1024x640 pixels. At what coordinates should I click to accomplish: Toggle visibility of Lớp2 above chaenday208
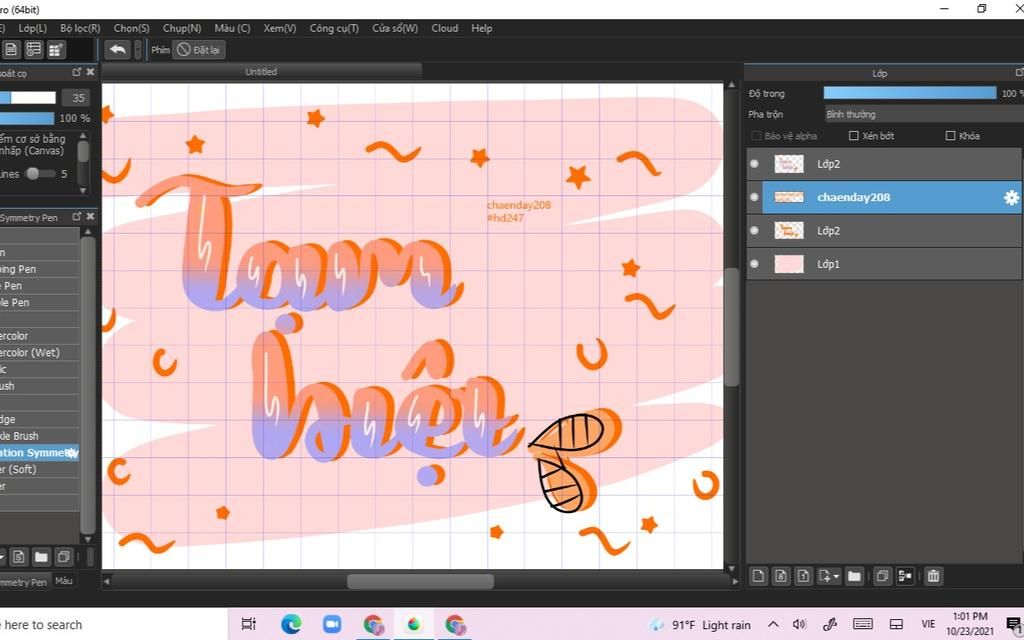[x=754, y=164]
